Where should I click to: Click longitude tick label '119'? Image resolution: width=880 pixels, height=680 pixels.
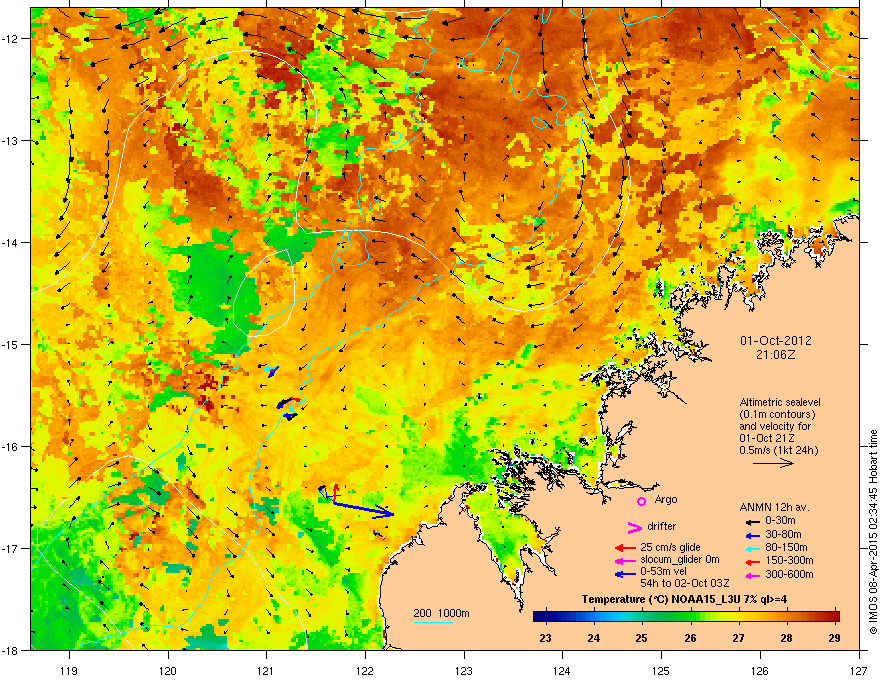tap(69, 670)
